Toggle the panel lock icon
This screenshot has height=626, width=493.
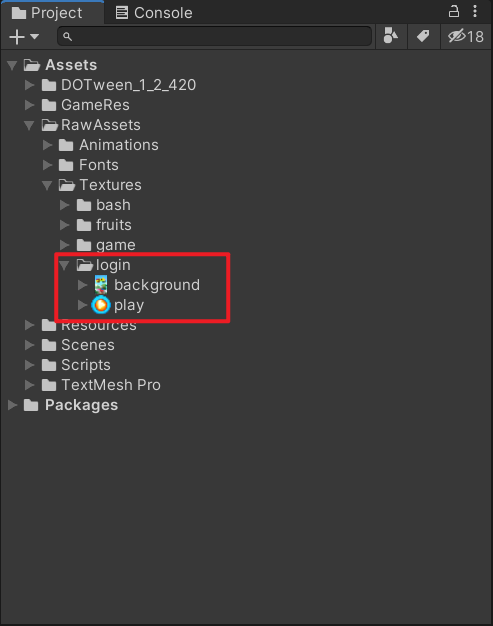click(453, 11)
